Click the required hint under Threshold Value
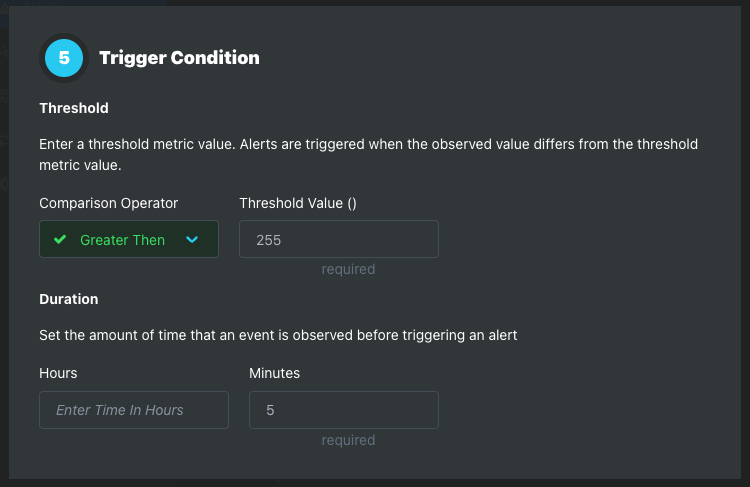This screenshot has height=487, width=750. click(x=348, y=269)
